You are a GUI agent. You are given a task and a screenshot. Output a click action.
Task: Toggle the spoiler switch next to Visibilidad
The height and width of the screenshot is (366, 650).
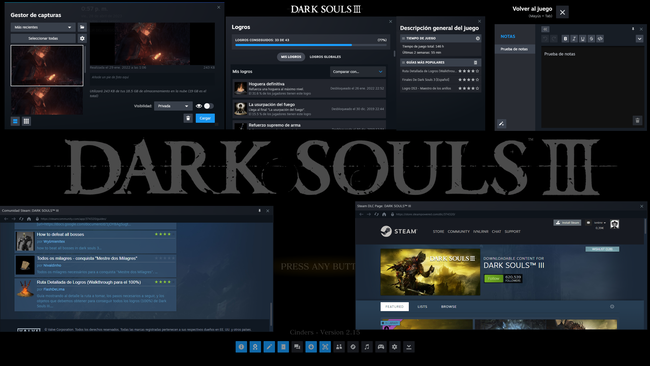(x=208, y=106)
